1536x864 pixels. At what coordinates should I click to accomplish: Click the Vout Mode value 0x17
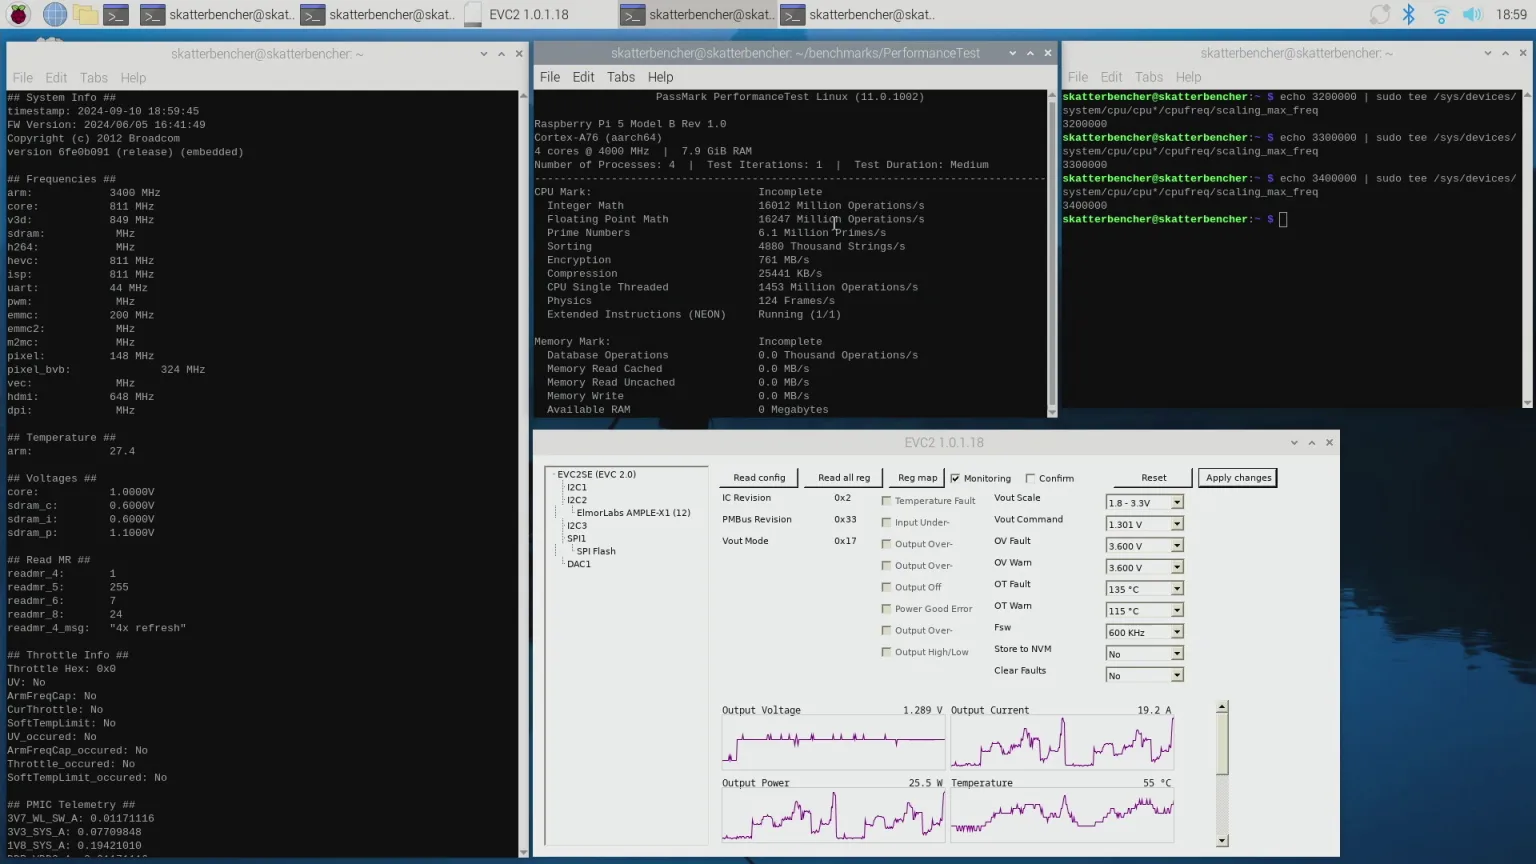click(x=845, y=541)
